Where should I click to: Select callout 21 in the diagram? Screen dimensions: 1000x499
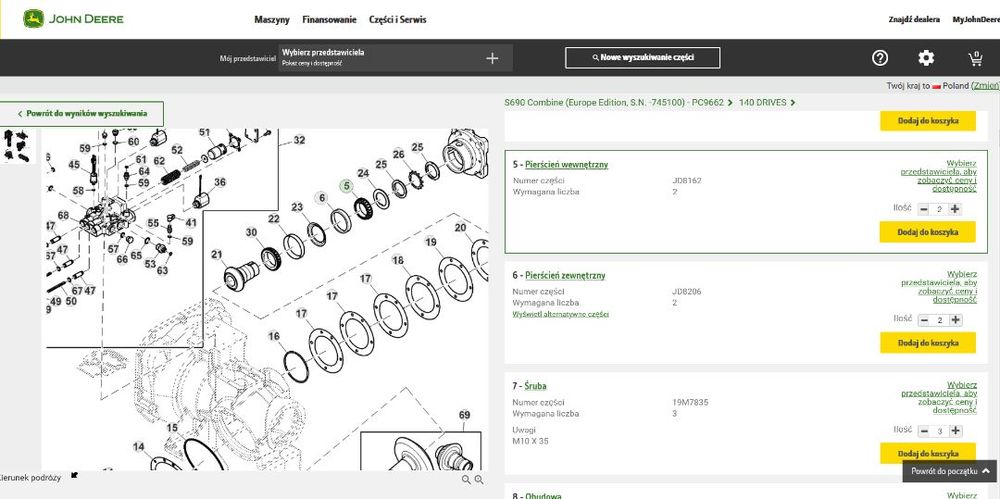pos(217,255)
